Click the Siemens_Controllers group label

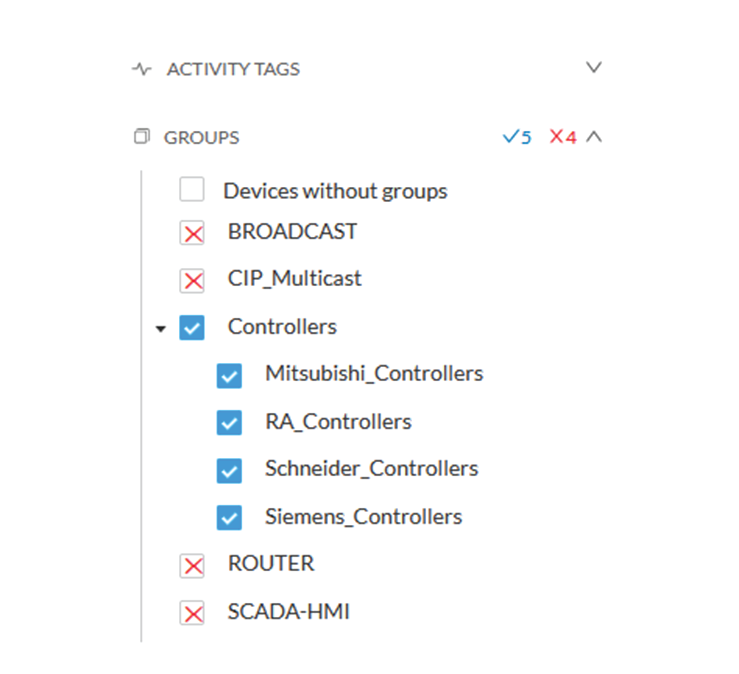pos(363,517)
